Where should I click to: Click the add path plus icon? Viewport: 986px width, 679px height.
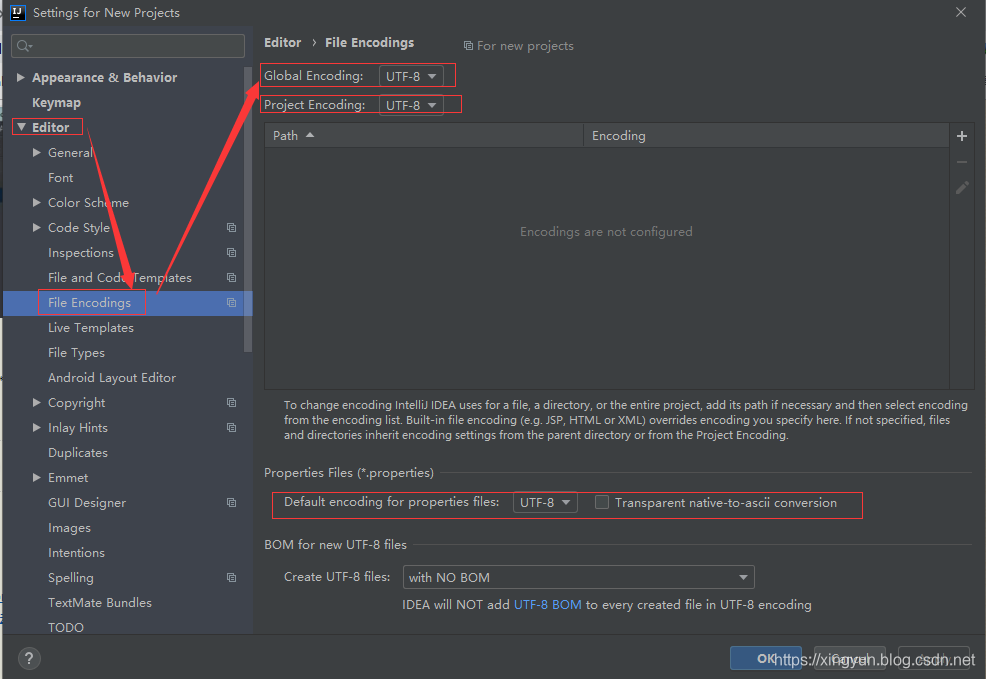tap(961, 136)
